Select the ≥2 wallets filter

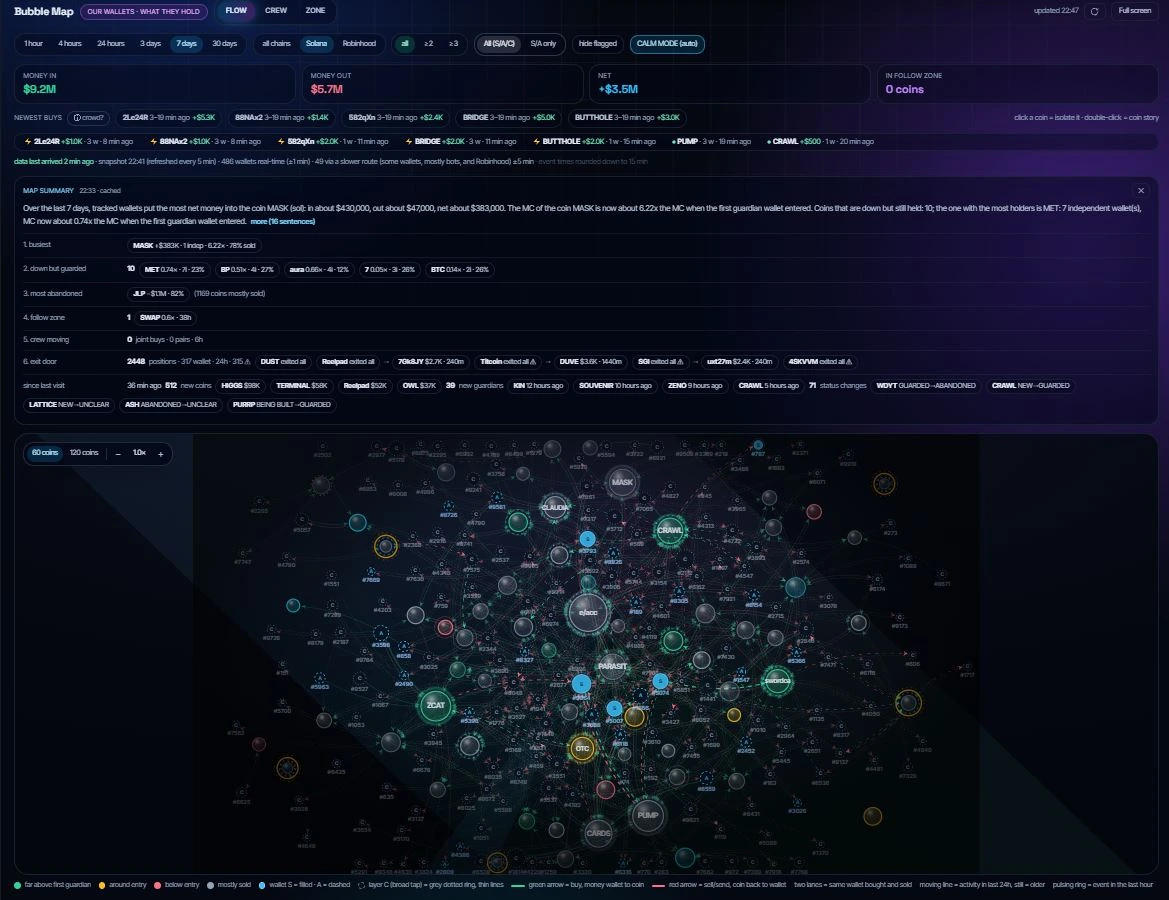[x=429, y=44]
